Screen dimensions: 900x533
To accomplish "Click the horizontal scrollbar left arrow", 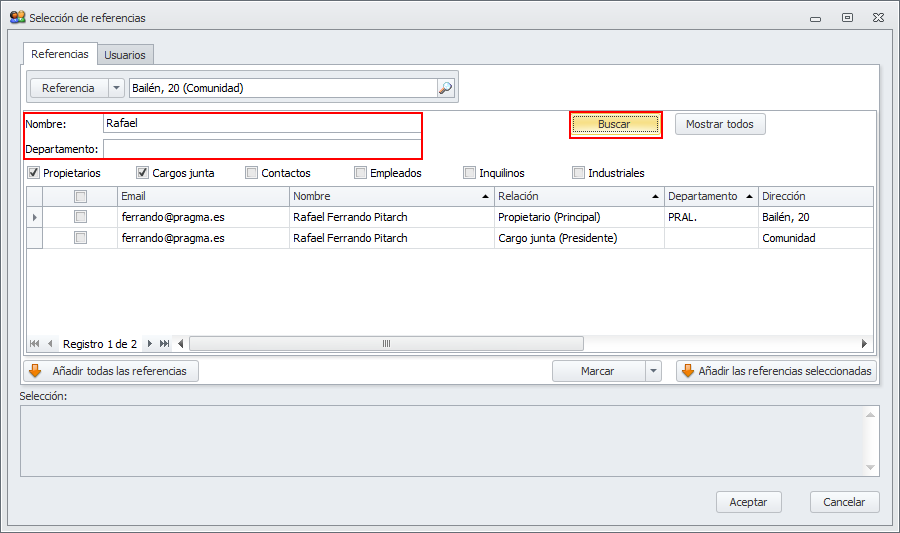I will coord(181,344).
